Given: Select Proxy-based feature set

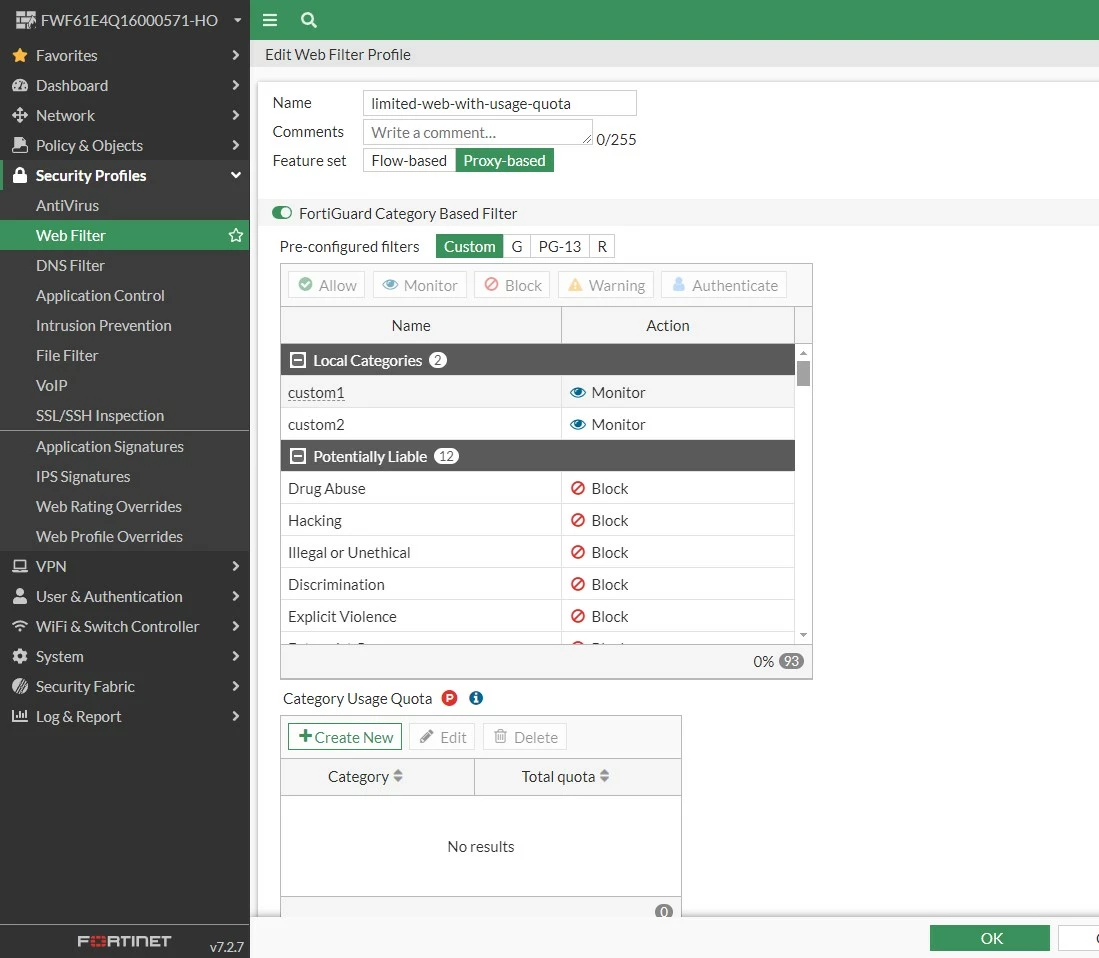Looking at the screenshot, I should (505, 160).
